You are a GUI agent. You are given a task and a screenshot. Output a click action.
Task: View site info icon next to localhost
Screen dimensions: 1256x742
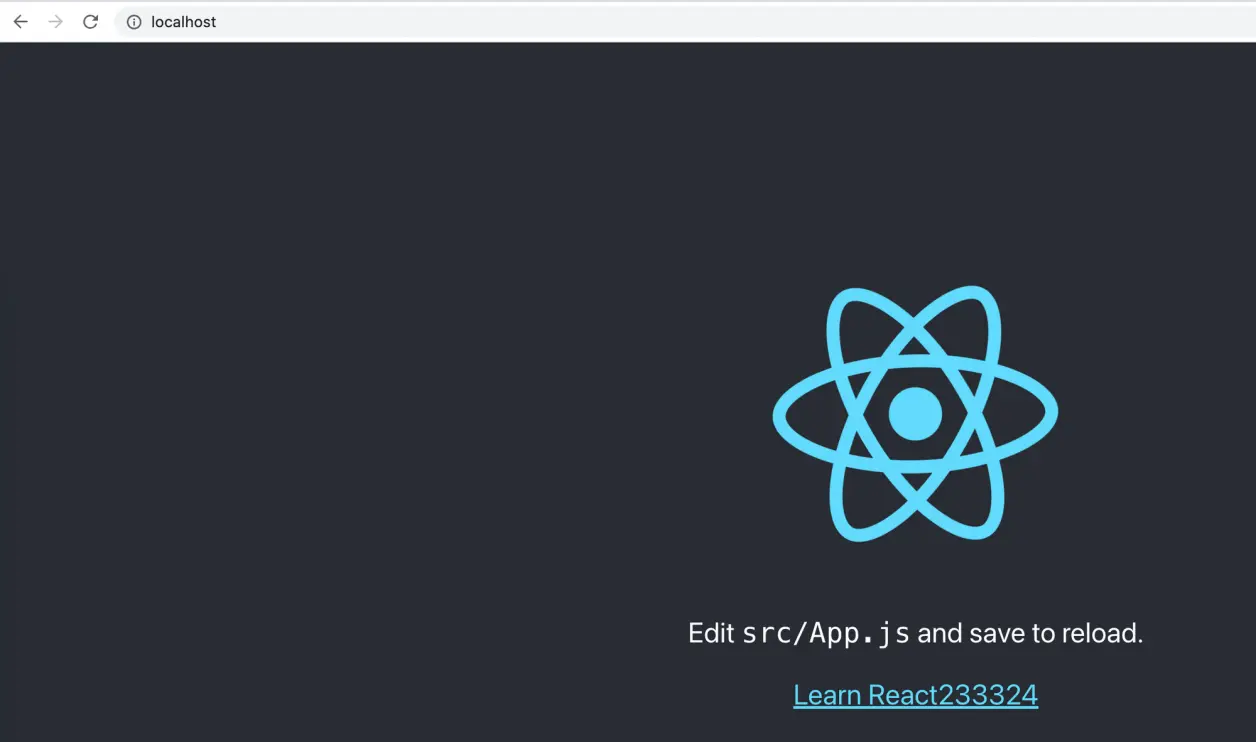[134, 22]
